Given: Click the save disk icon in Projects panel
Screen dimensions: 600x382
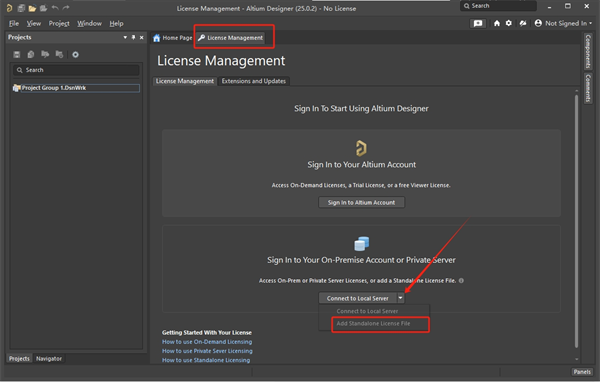Looking at the screenshot, I should pos(16,55).
